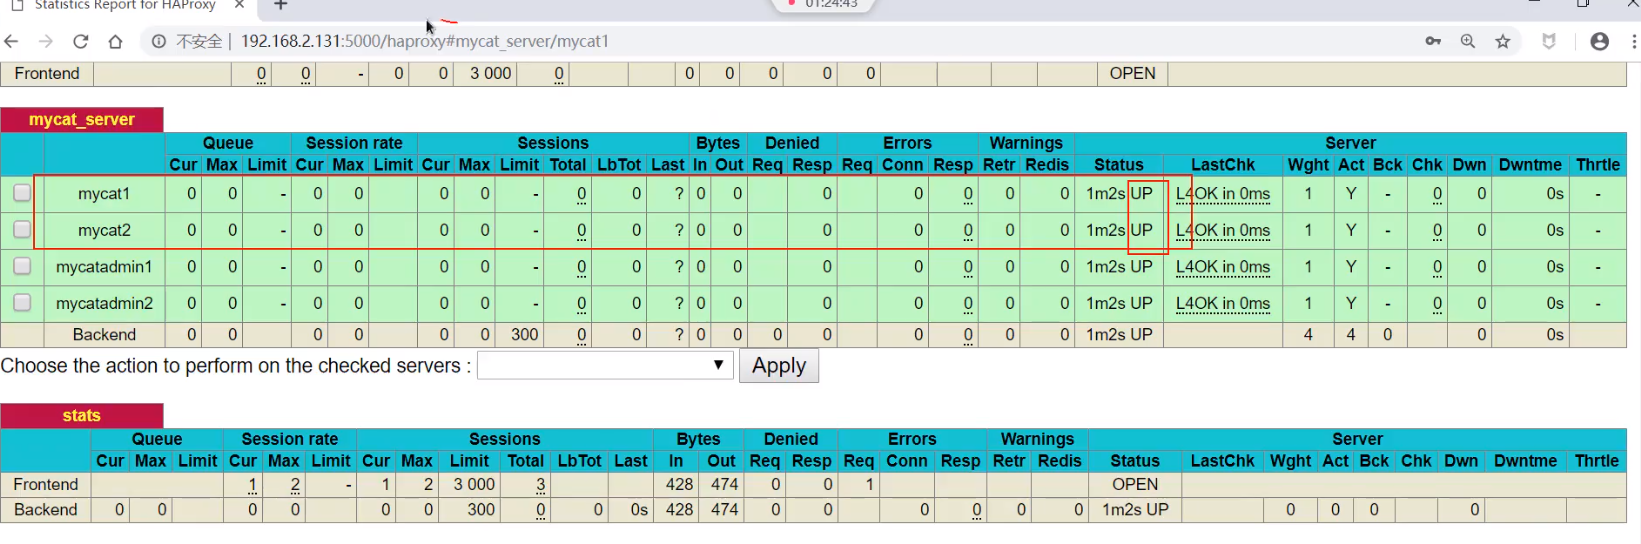Viewport: 1641px width, 544px height.
Task: Close the Statistics Report for HAProxy tab
Action: (239, 6)
